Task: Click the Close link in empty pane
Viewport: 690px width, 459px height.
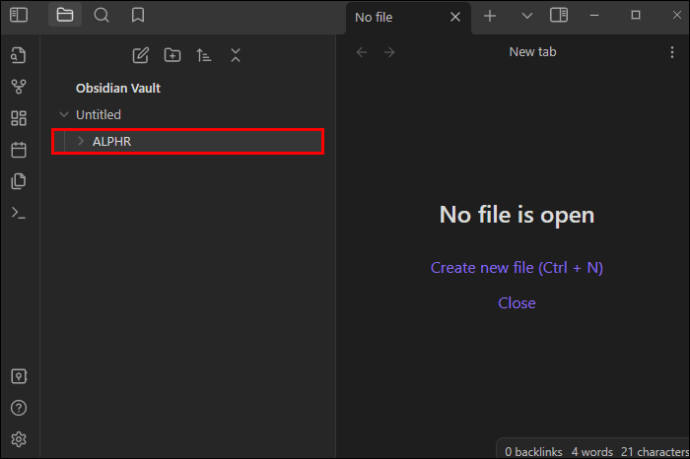Action: (517, 303)
